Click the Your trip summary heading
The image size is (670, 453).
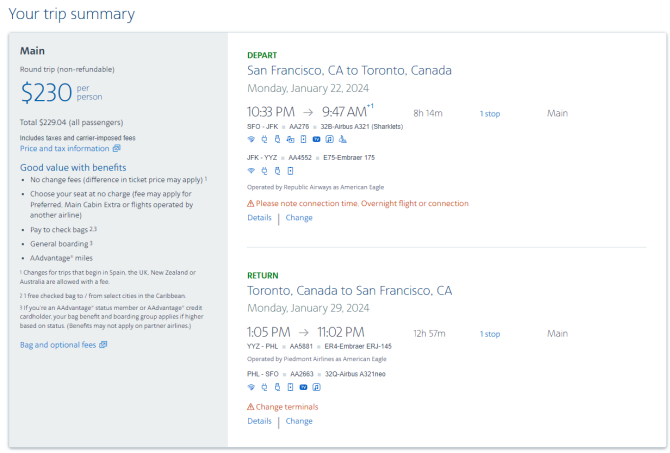[x=71, y=14]
